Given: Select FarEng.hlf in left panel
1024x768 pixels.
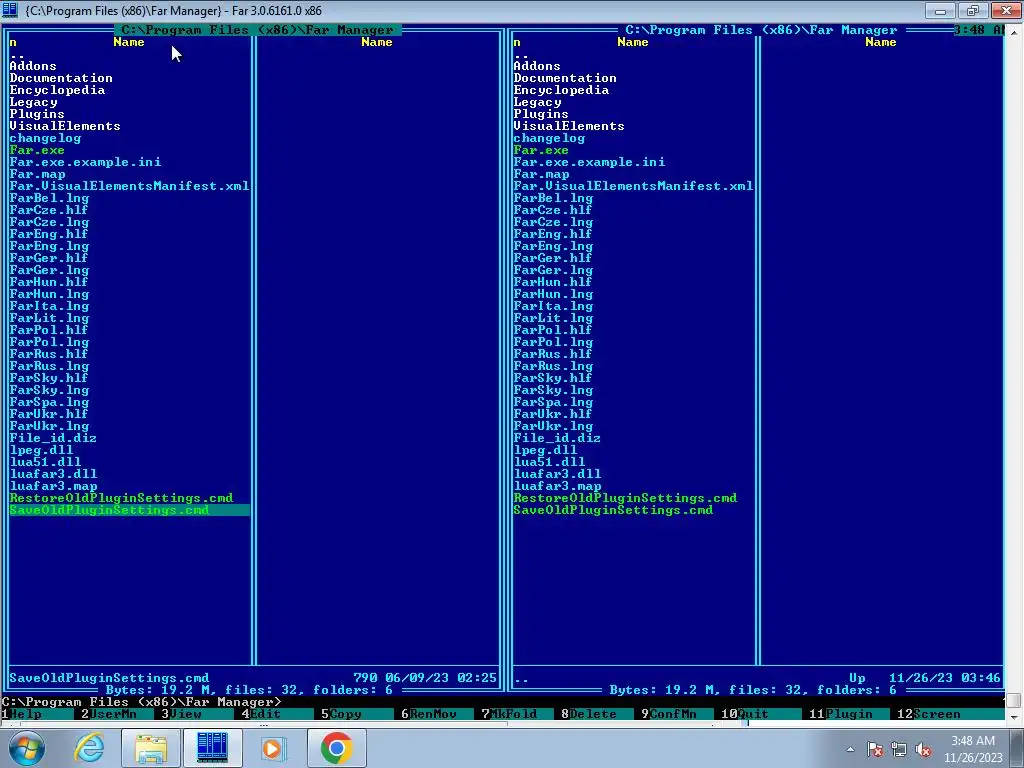Looking at the screenshot, I should [x=48, y=234].
